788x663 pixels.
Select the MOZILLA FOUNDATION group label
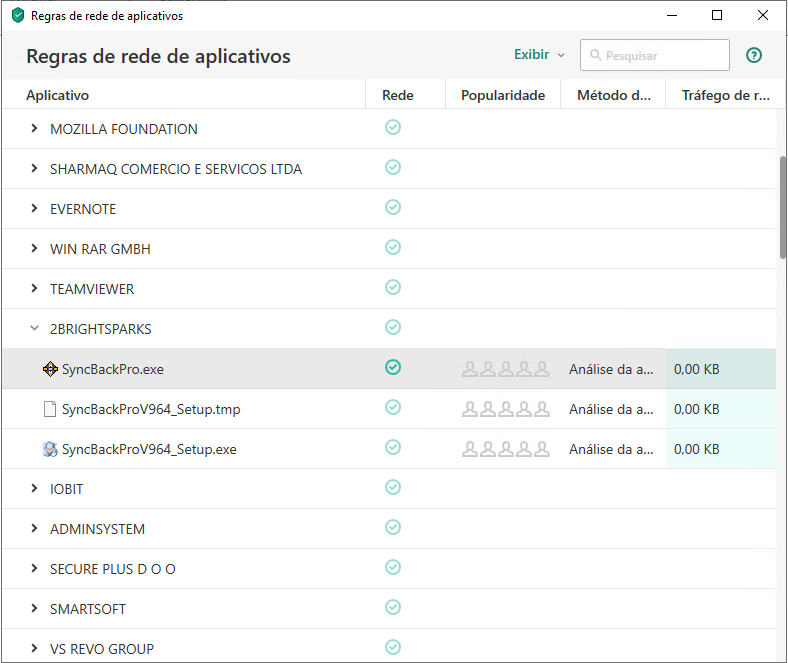(x=124, y=129)
